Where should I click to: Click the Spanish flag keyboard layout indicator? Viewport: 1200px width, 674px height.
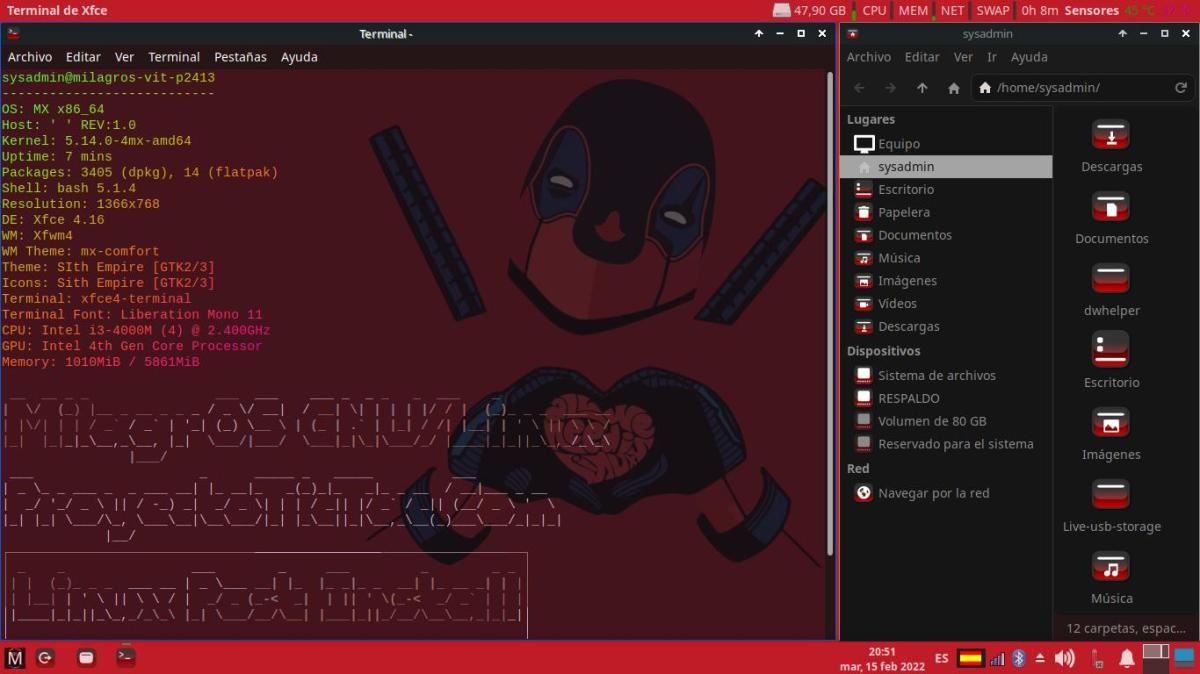(969, 658)
